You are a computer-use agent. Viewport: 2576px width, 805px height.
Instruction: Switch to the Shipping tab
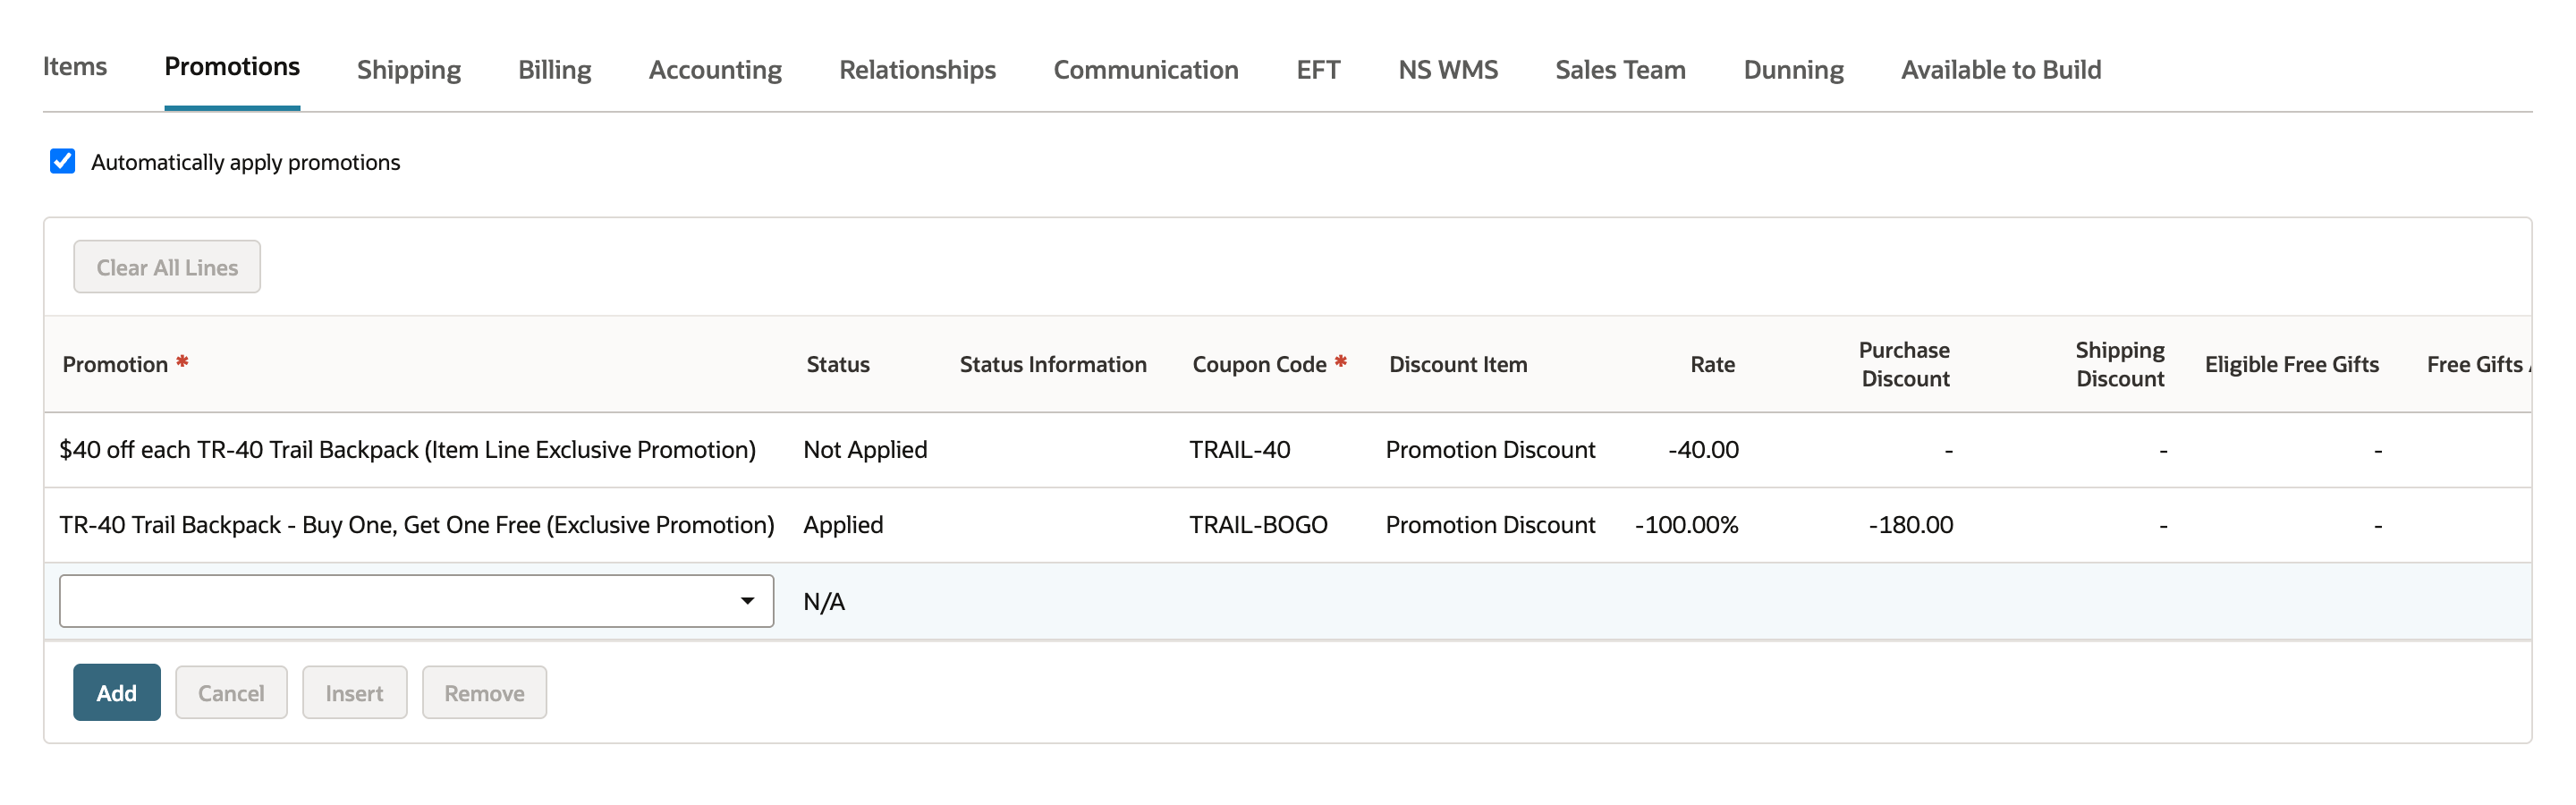[409, 70]
